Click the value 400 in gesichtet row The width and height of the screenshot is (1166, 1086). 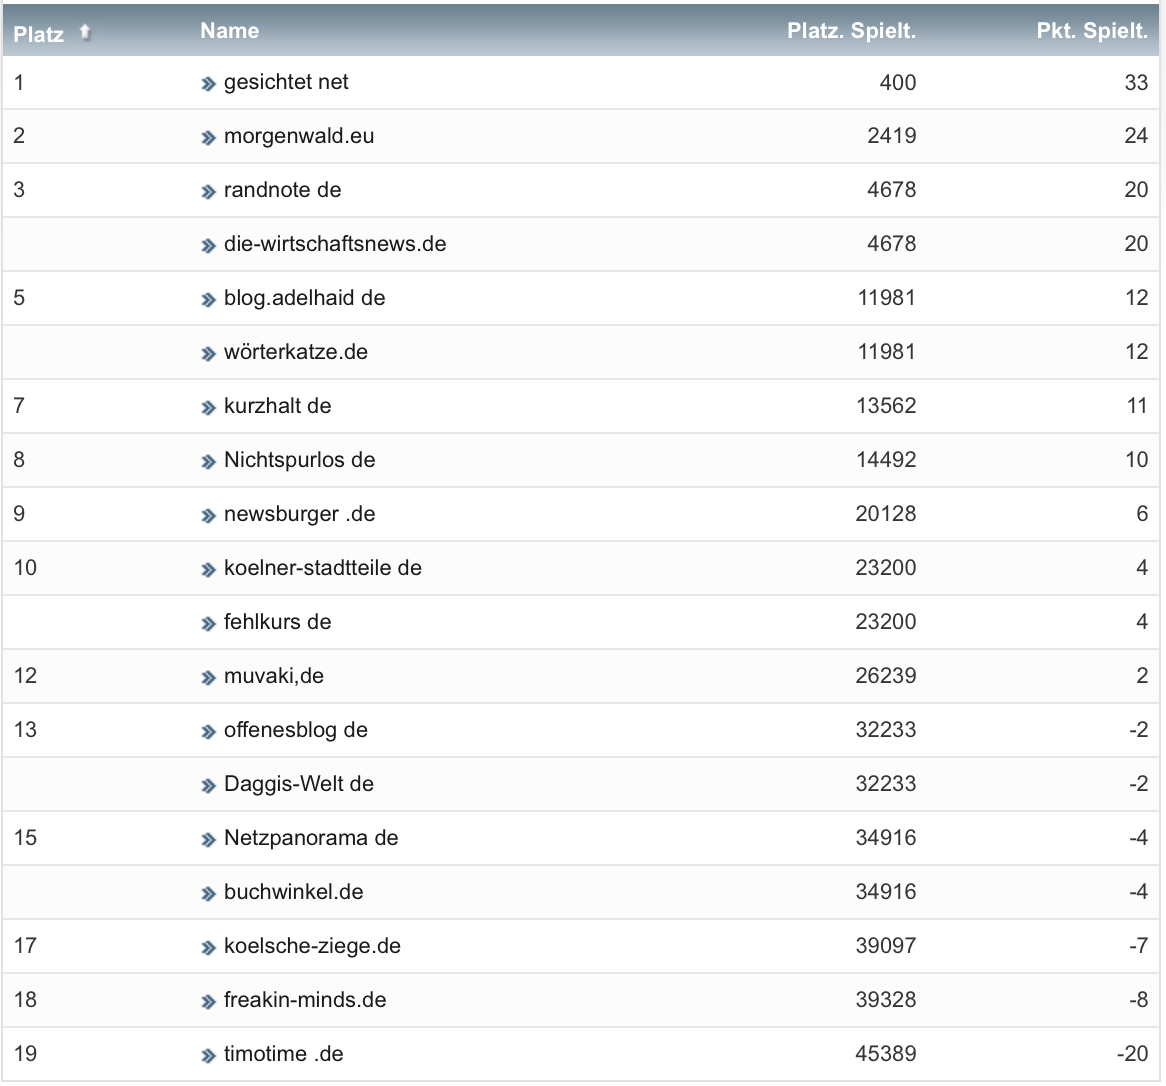click(x=898, y=83)
